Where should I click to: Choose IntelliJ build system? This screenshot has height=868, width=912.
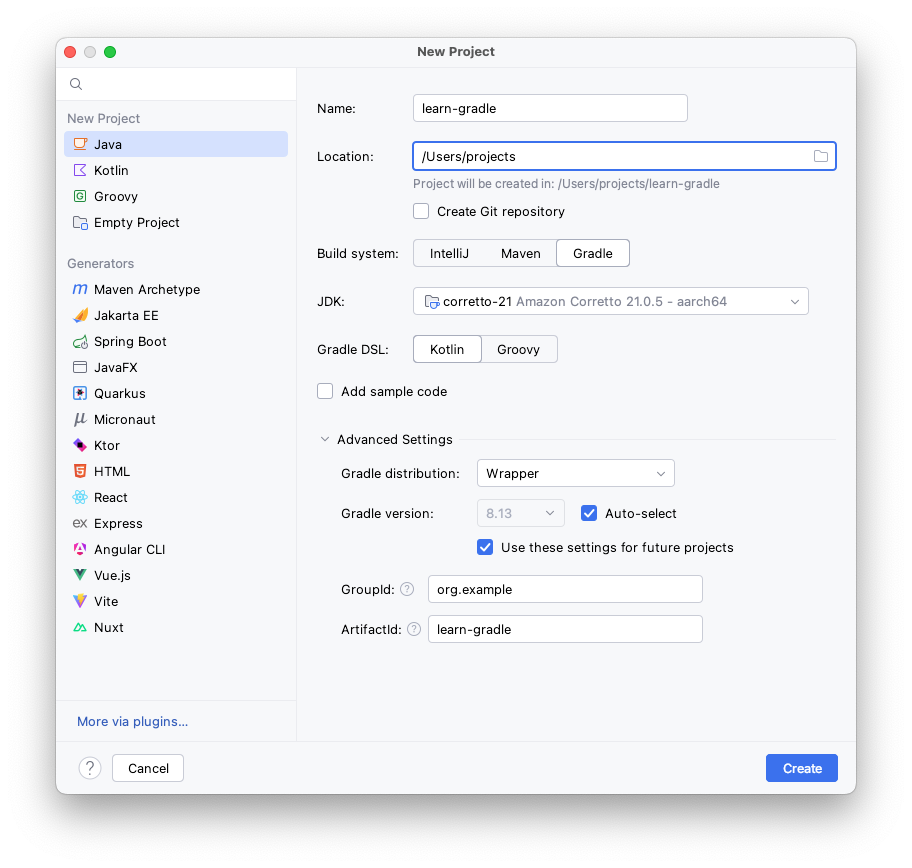tap(449, 254)
